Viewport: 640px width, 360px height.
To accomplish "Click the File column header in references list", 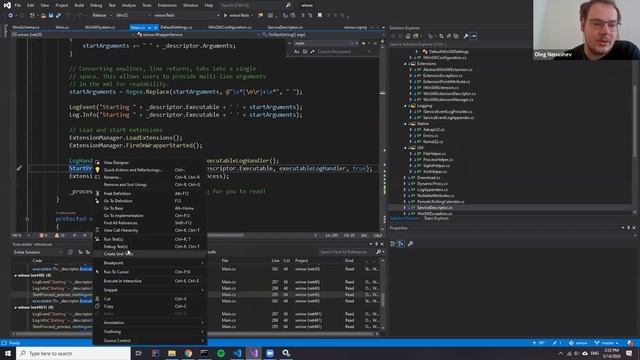I will point(225,260).
